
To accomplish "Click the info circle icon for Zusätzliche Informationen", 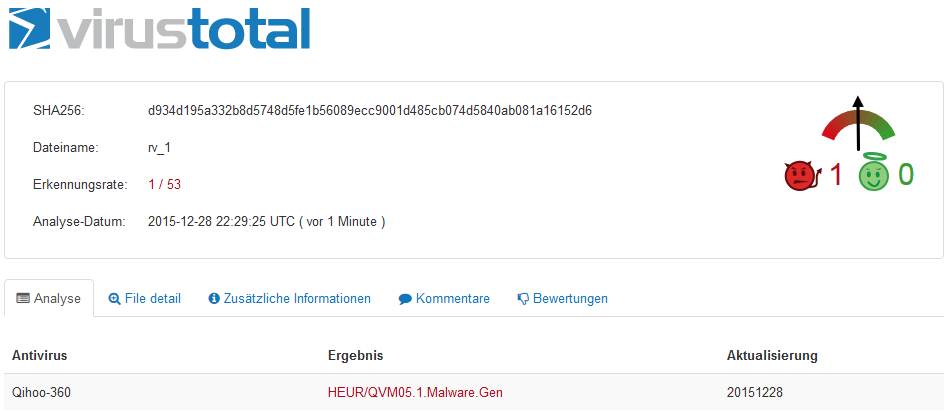I will [x=213, y=299].
